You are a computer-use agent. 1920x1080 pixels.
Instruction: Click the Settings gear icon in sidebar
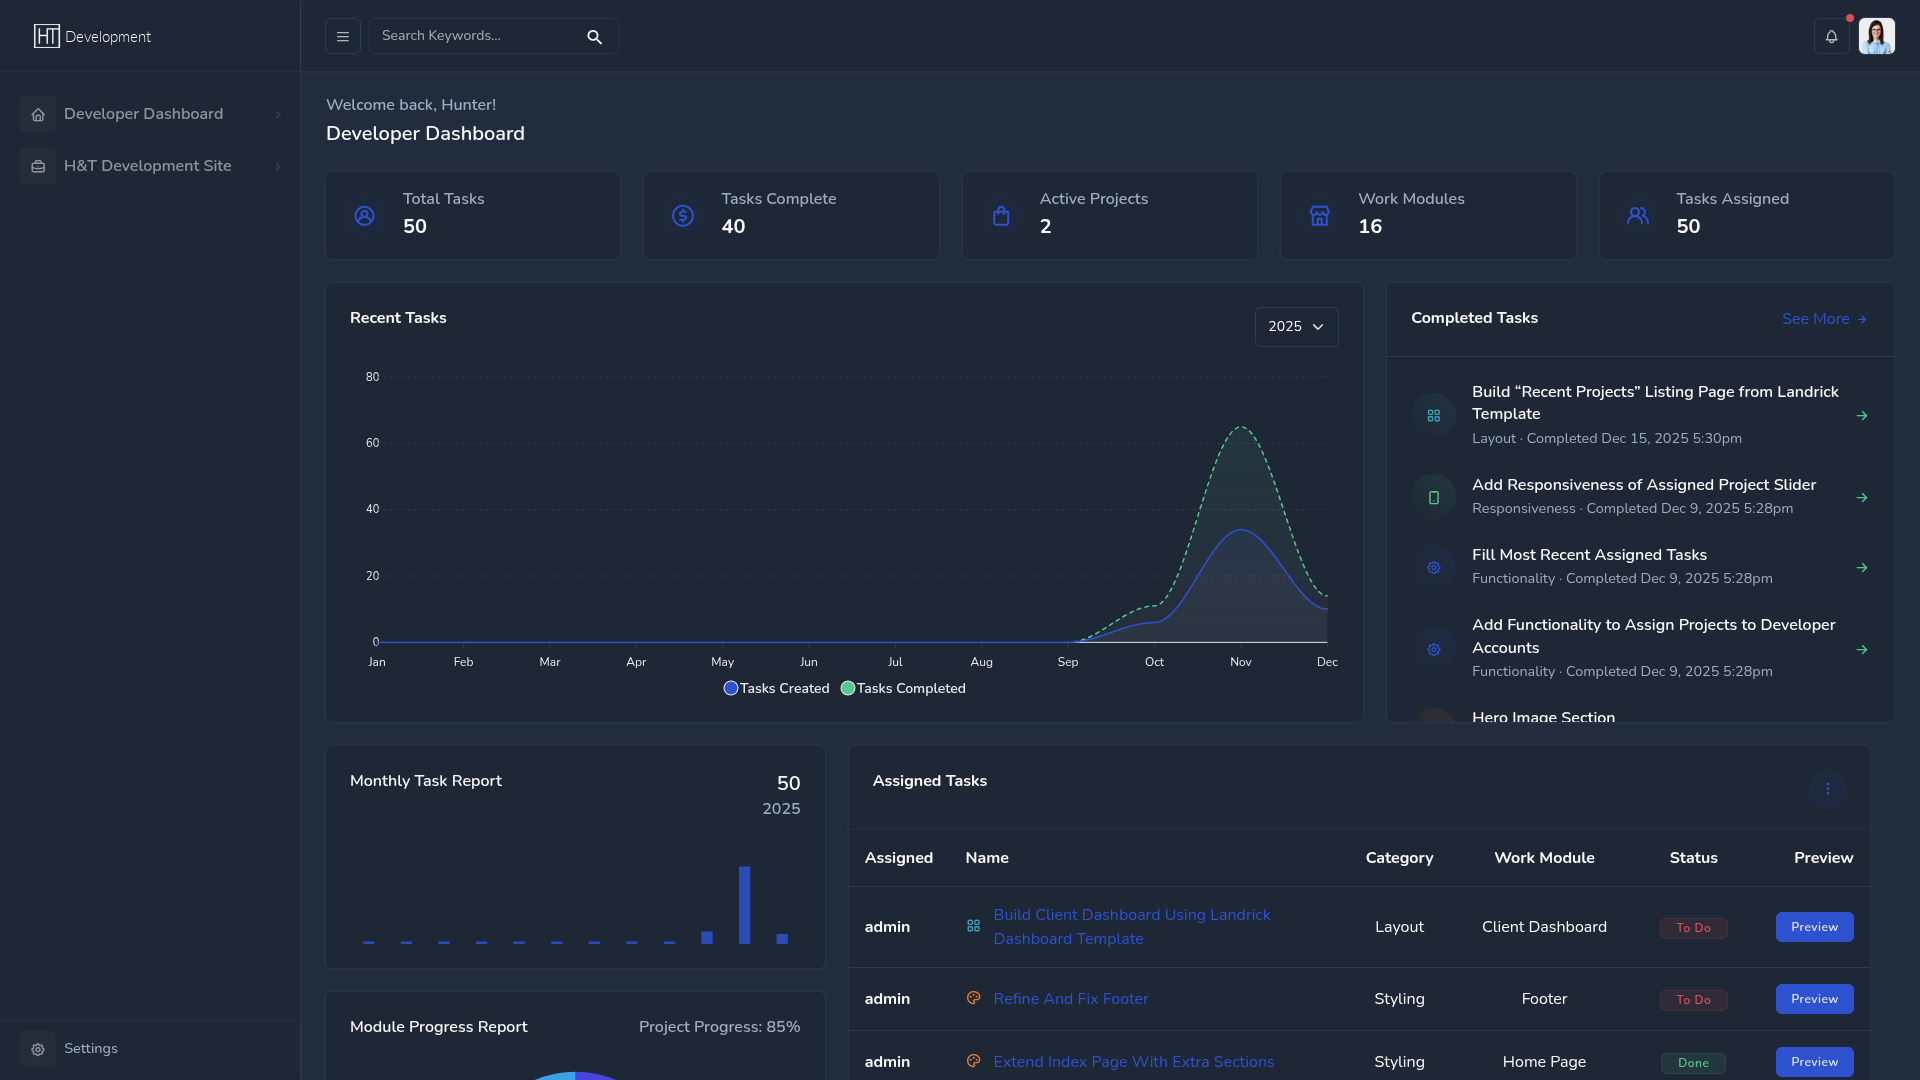[38, 1049]
